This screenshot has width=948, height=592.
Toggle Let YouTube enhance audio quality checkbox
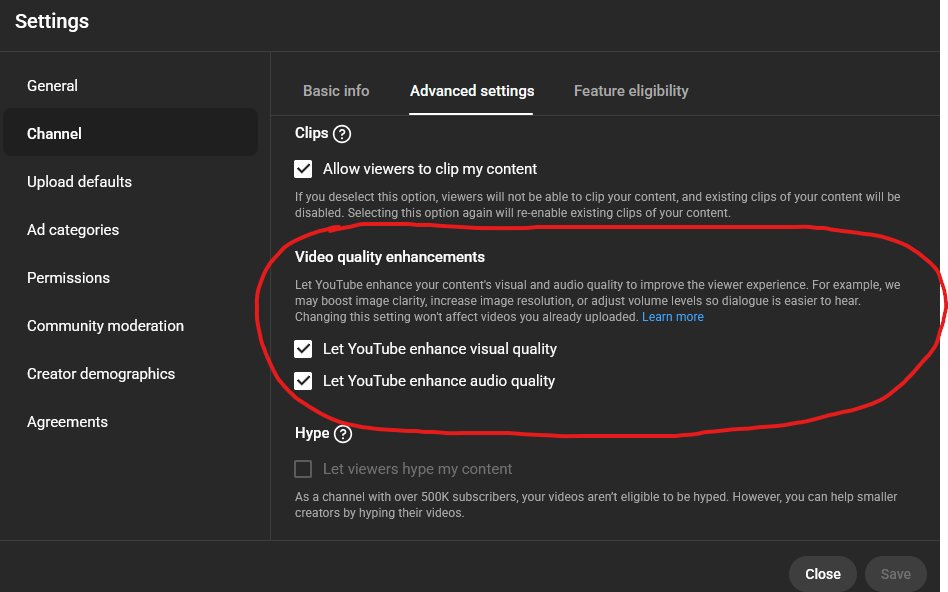pyautogui.click(x=303, y=381)
